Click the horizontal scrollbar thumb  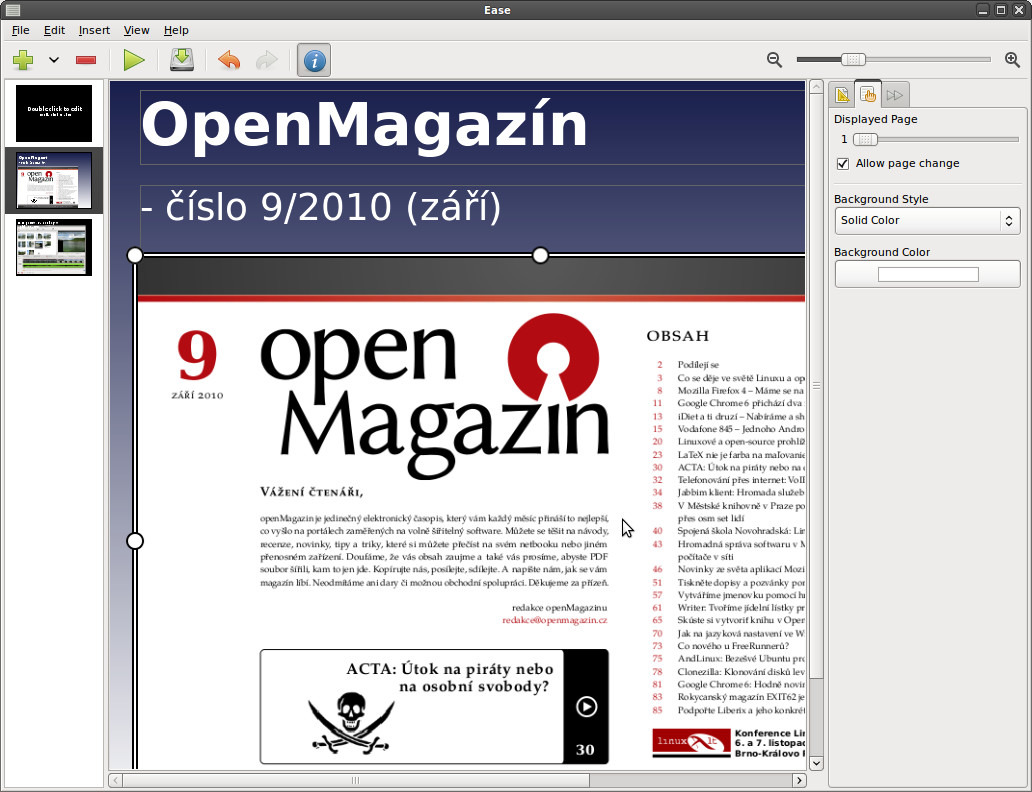(355, 780)
